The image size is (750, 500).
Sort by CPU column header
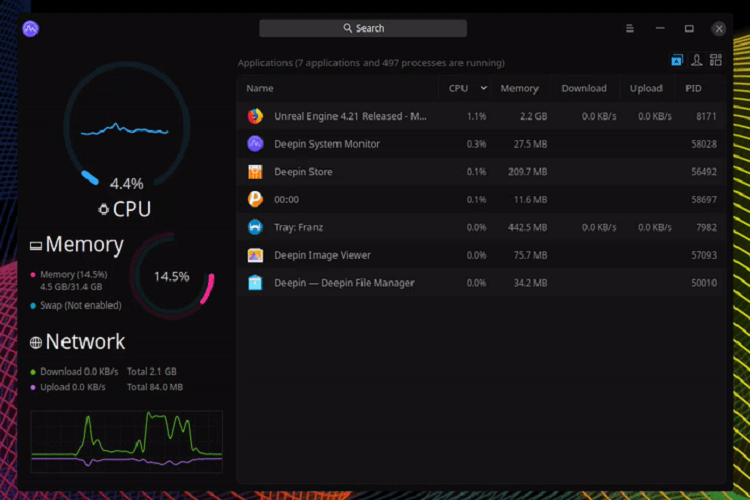pyautogui.click(x=458, y=89)
